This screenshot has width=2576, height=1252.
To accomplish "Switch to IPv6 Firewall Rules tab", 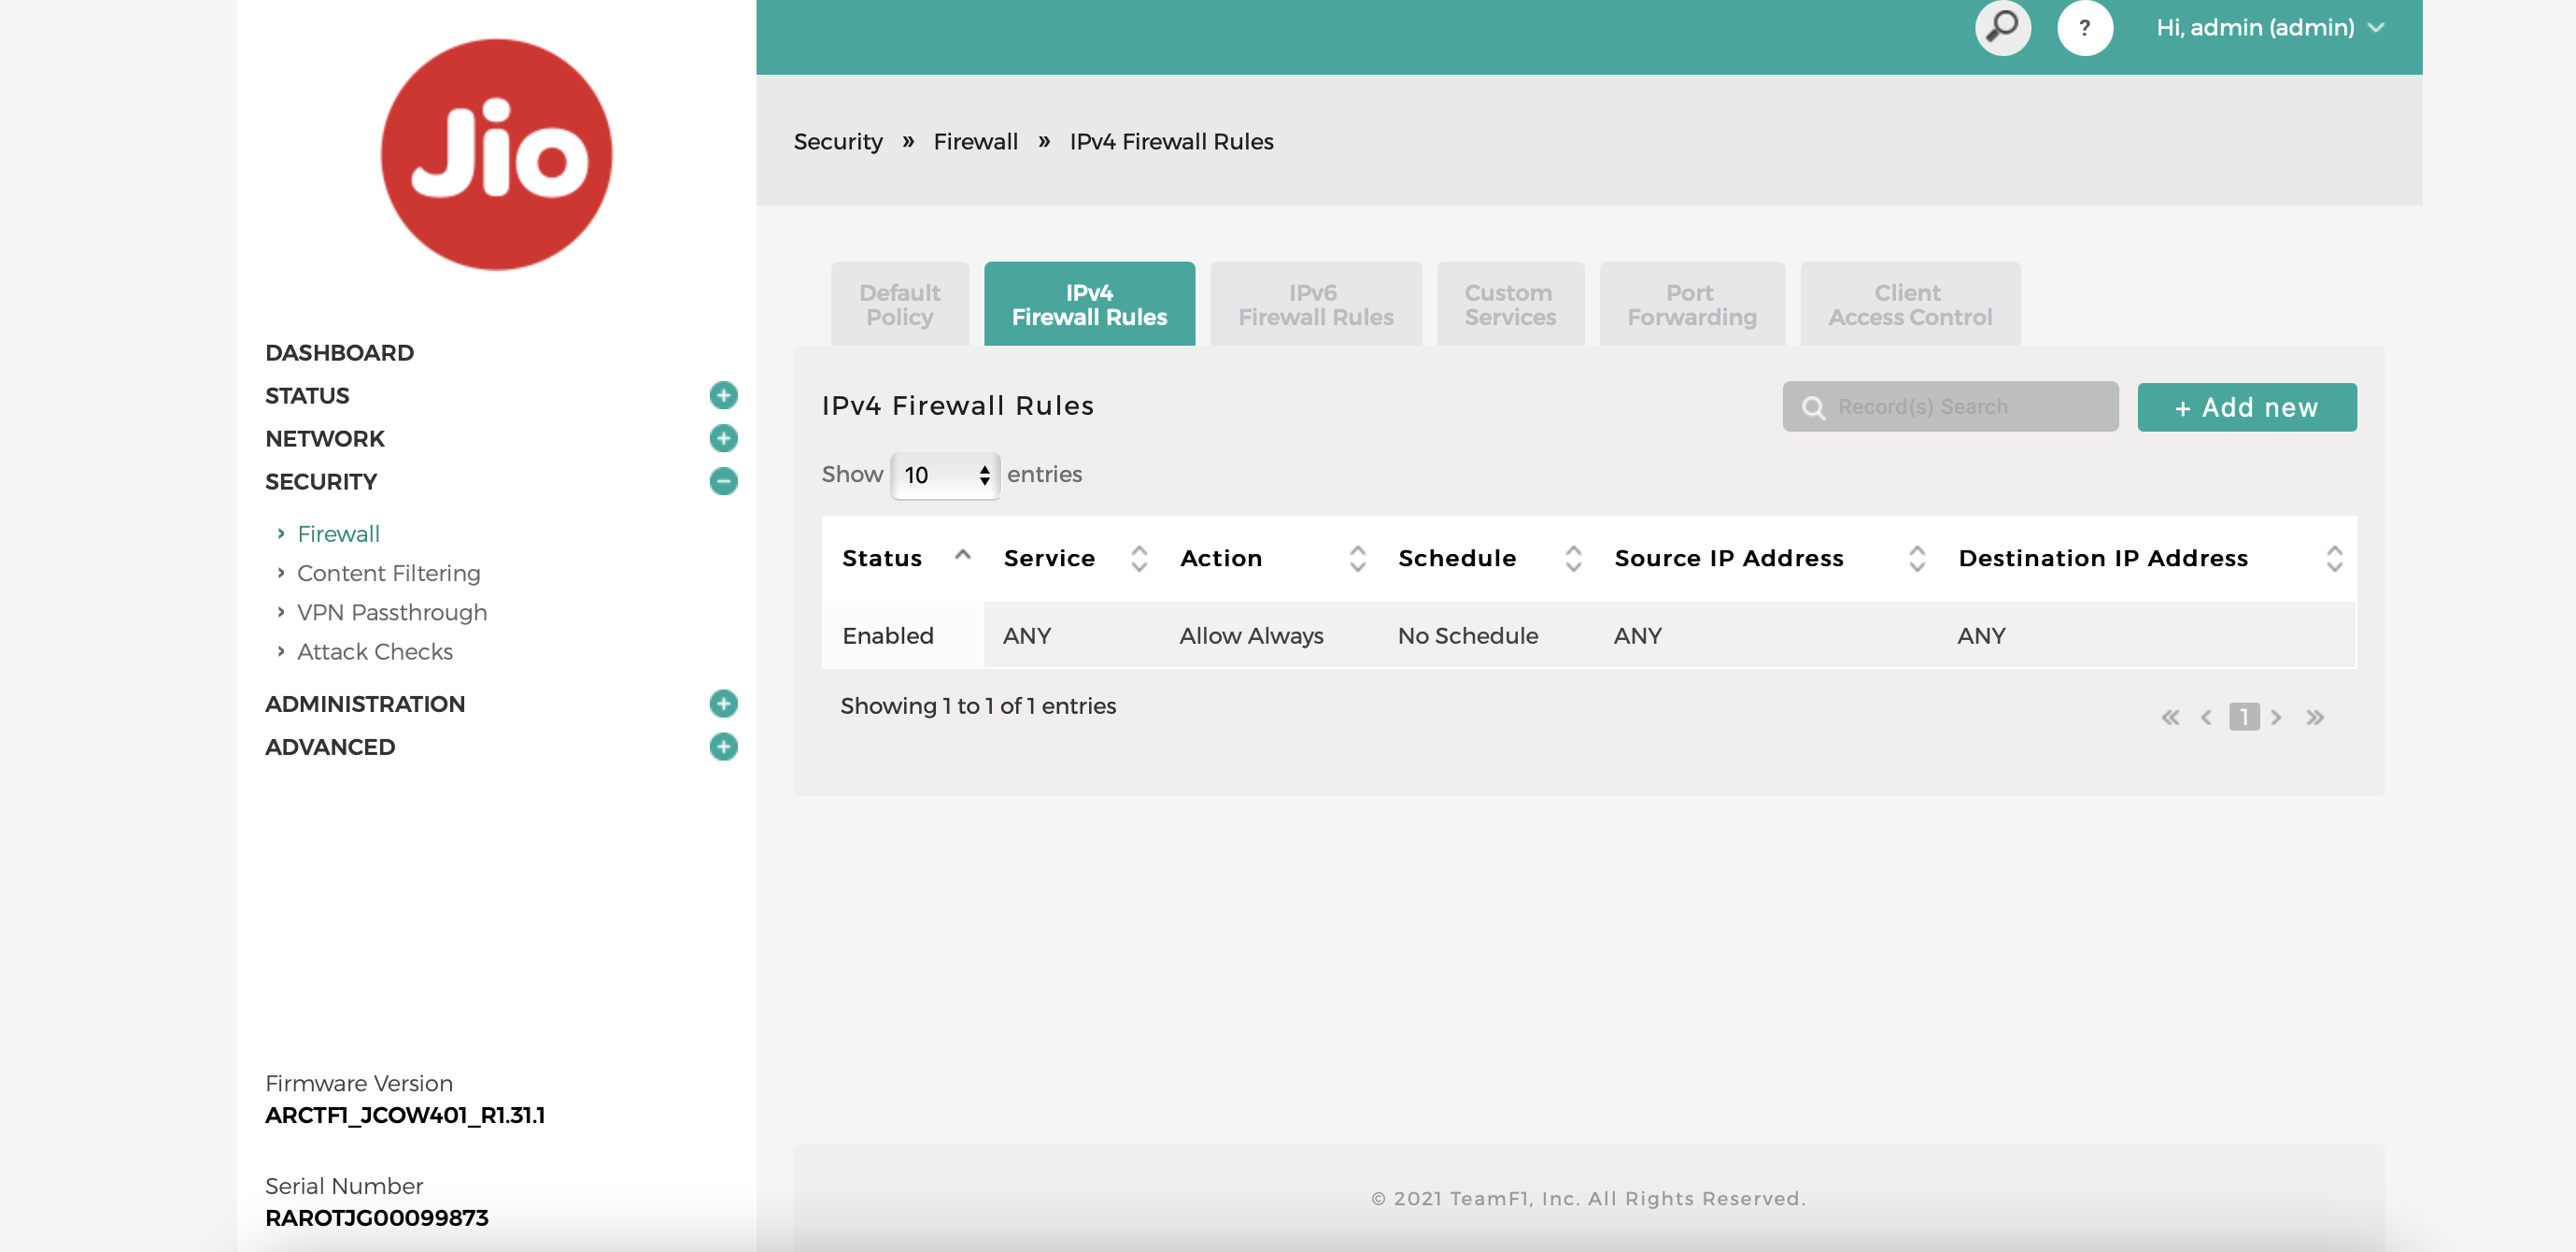I will point(1312,303).
